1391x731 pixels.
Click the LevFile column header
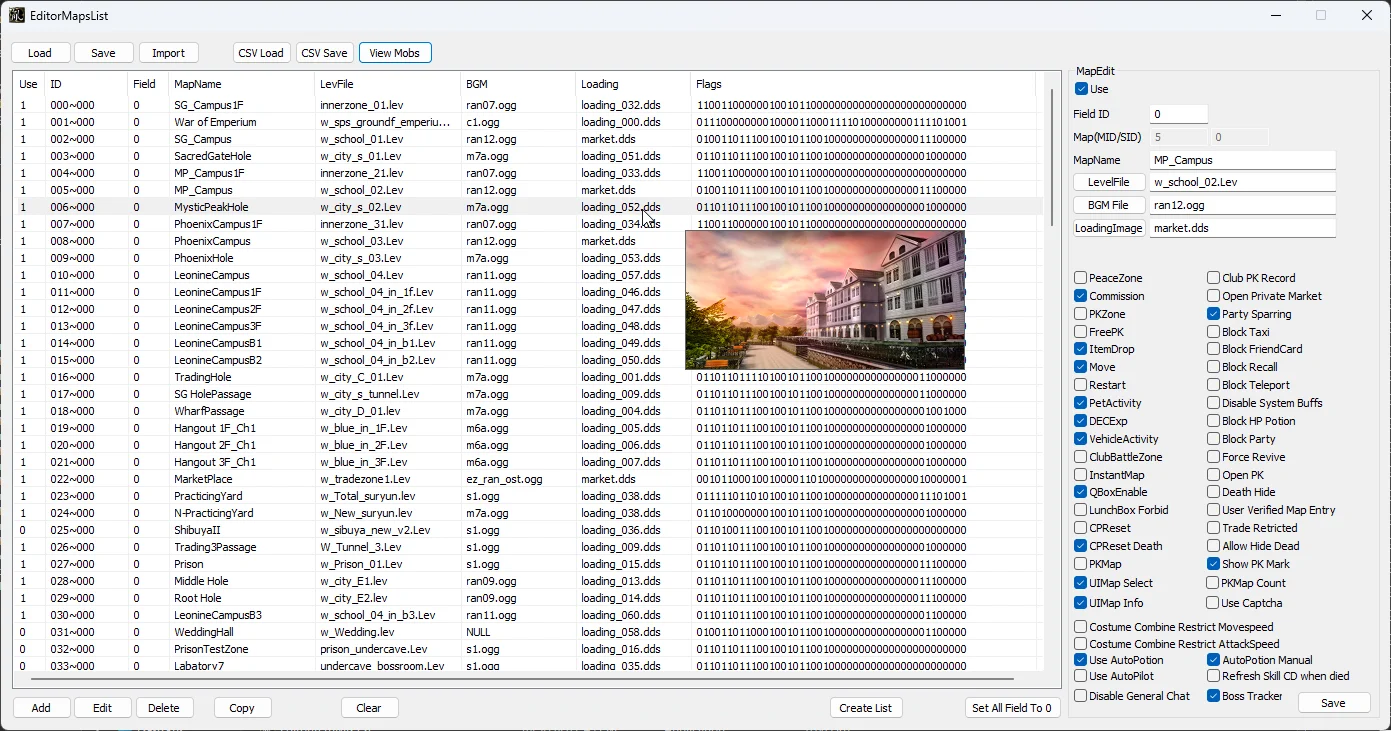386,84
